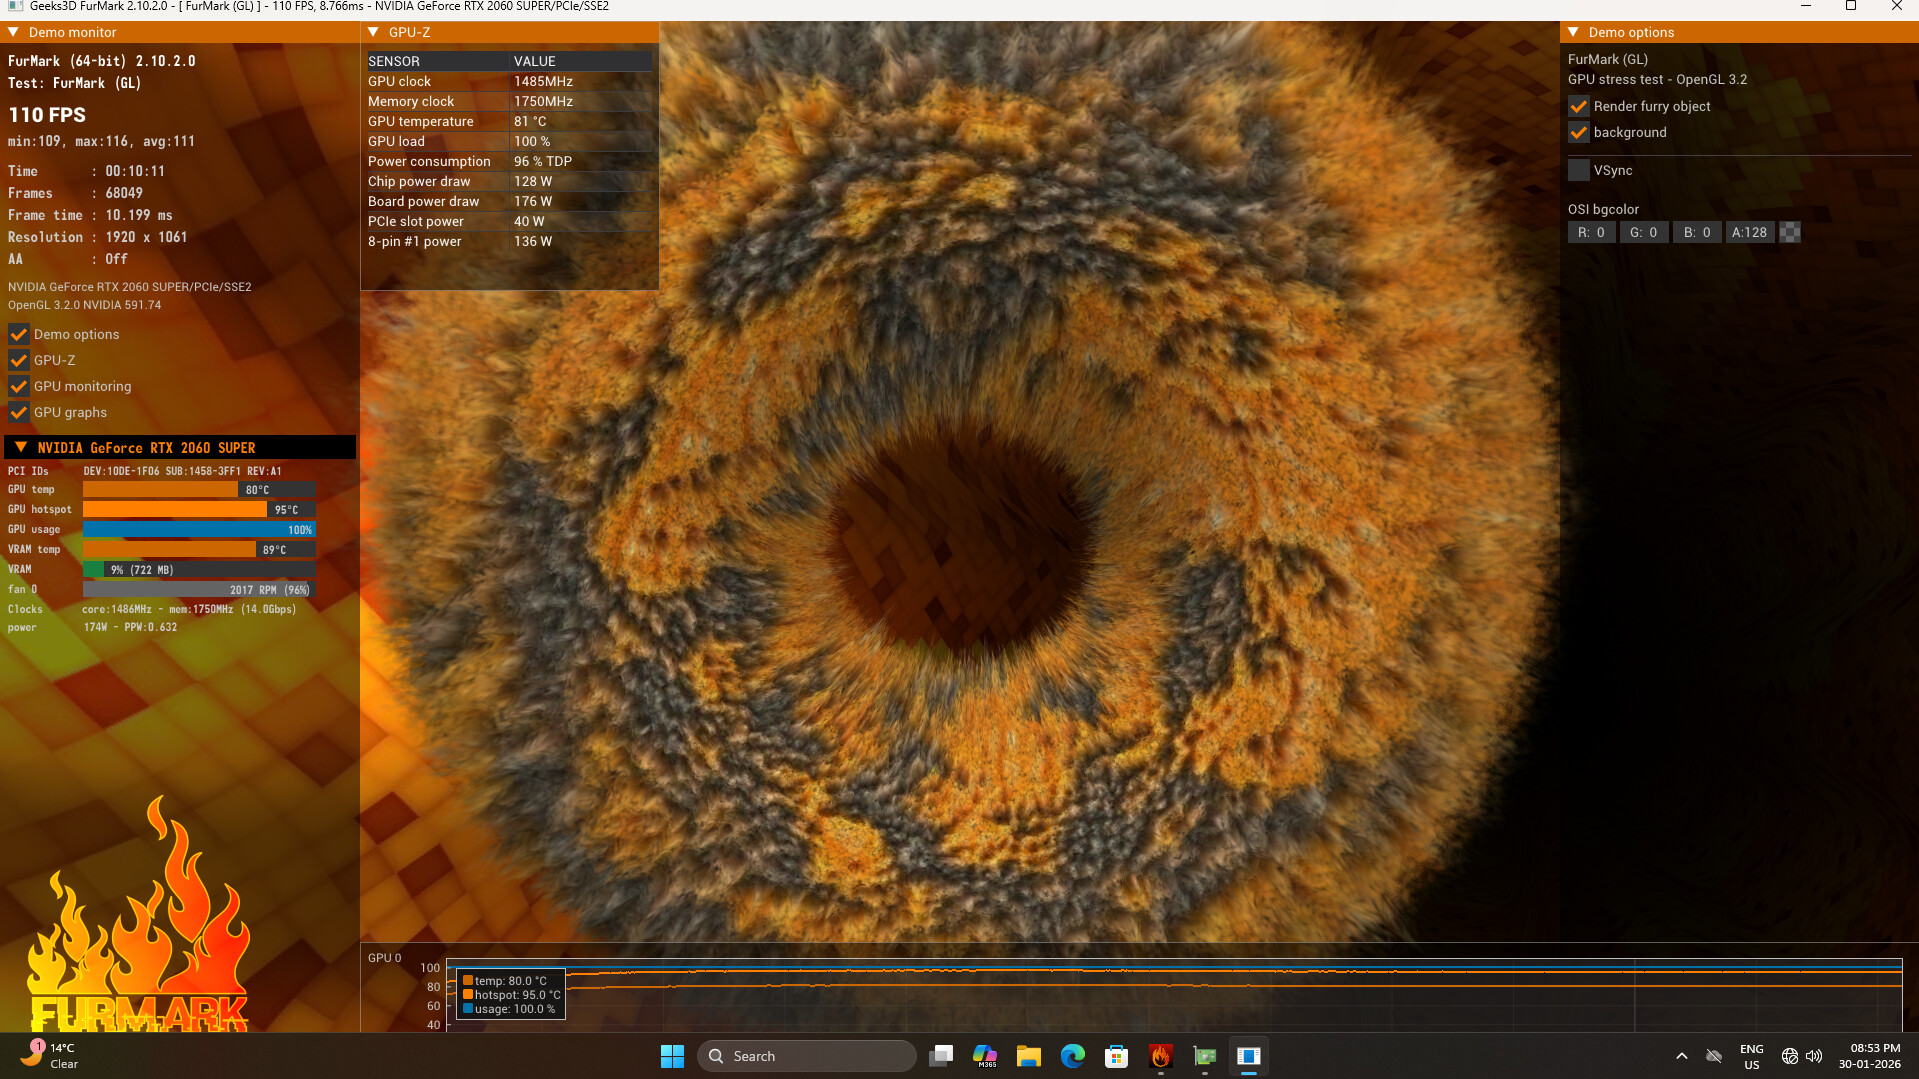This screenshot has height=1079, width=1919.
Task: Collapse the Demo options panel
Action: [x=1573, y=32]
